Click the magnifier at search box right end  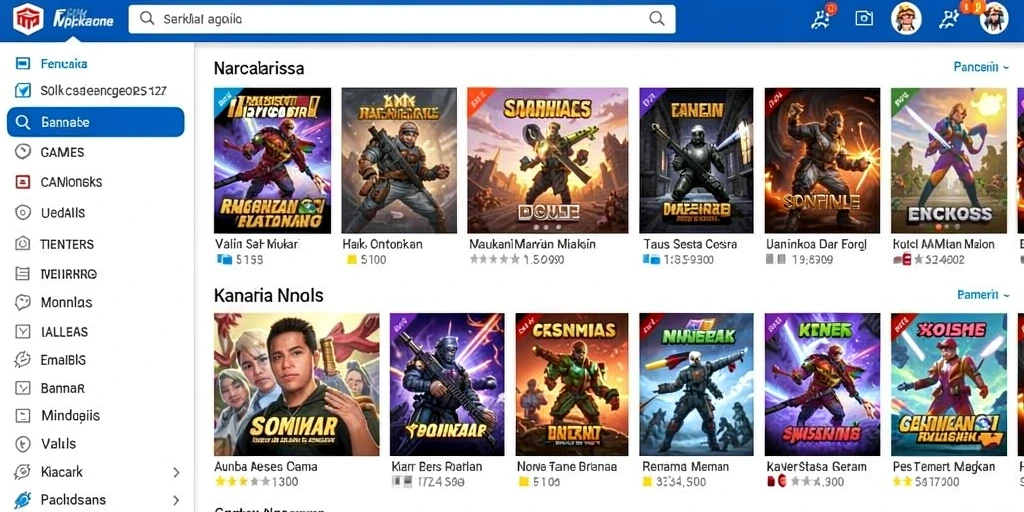[657, 18]
